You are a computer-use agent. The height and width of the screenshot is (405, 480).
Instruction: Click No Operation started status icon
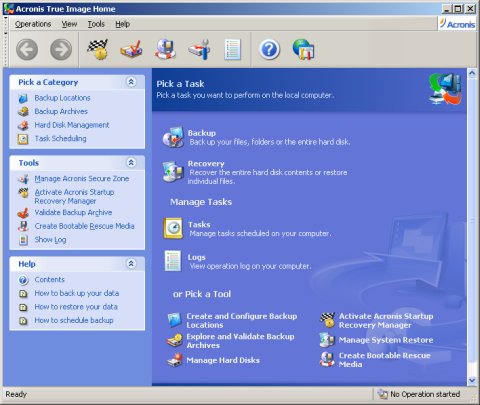[382, 394]
